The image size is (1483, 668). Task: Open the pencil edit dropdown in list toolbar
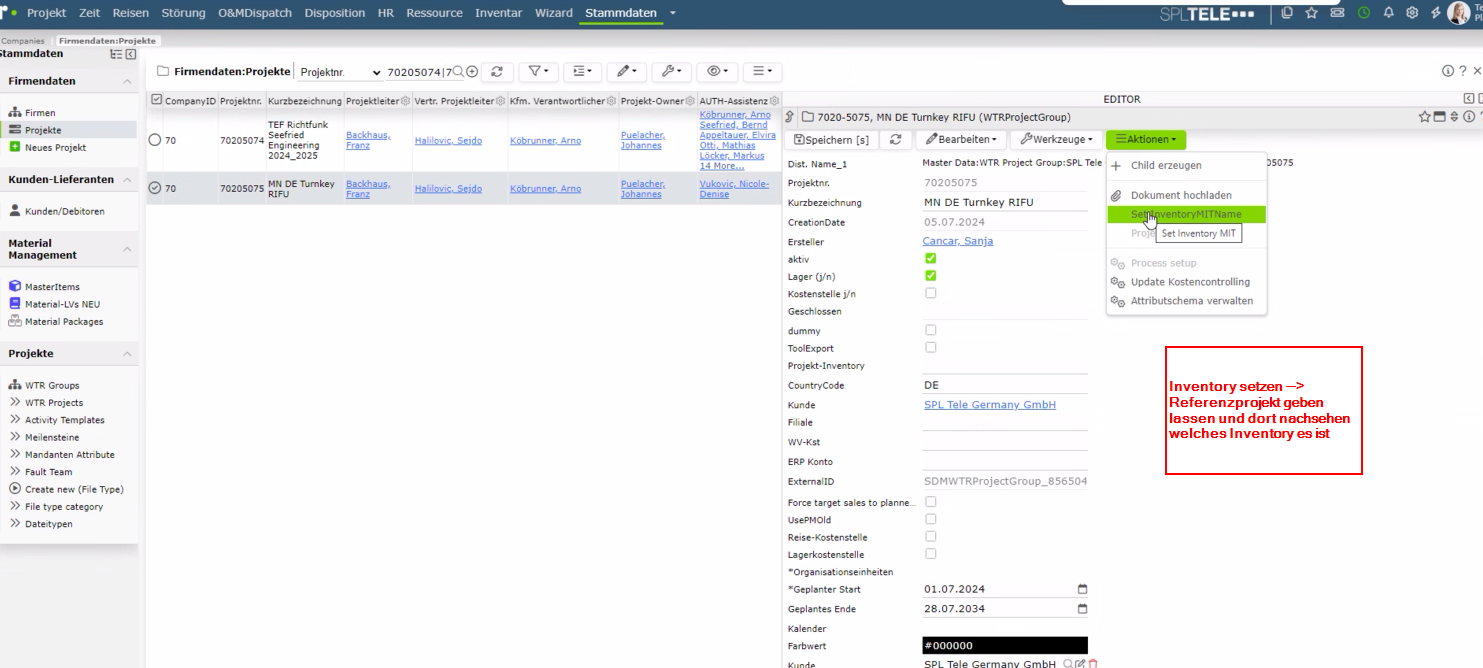(x=627, y=72)
